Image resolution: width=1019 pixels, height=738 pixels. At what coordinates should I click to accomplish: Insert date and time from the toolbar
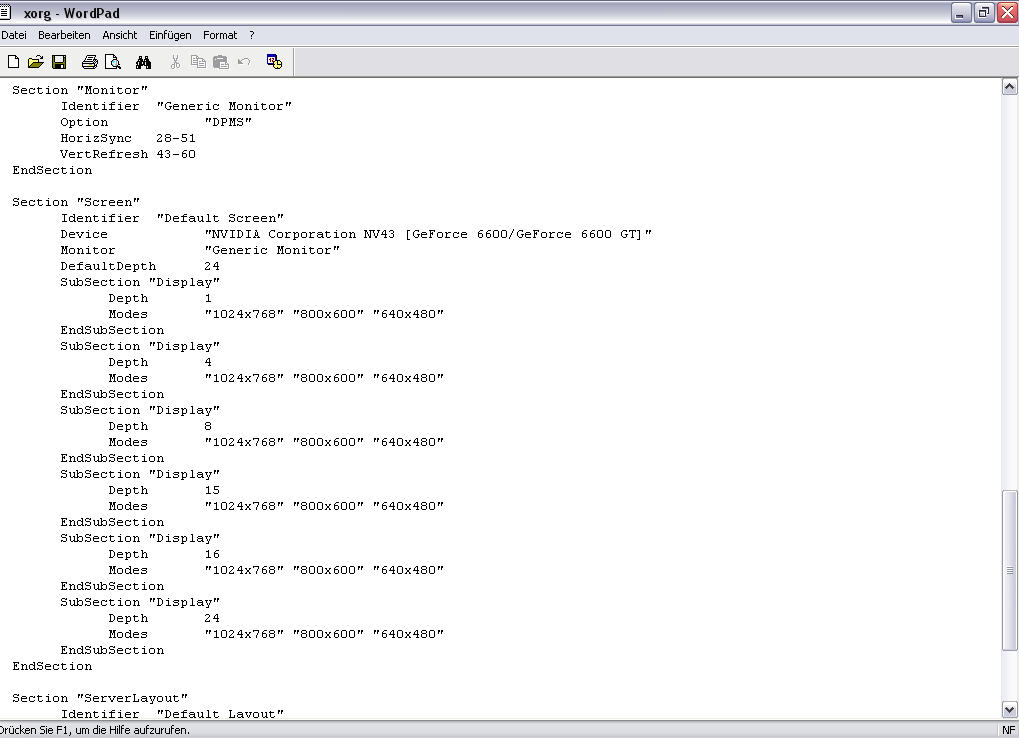pos(274,62)
